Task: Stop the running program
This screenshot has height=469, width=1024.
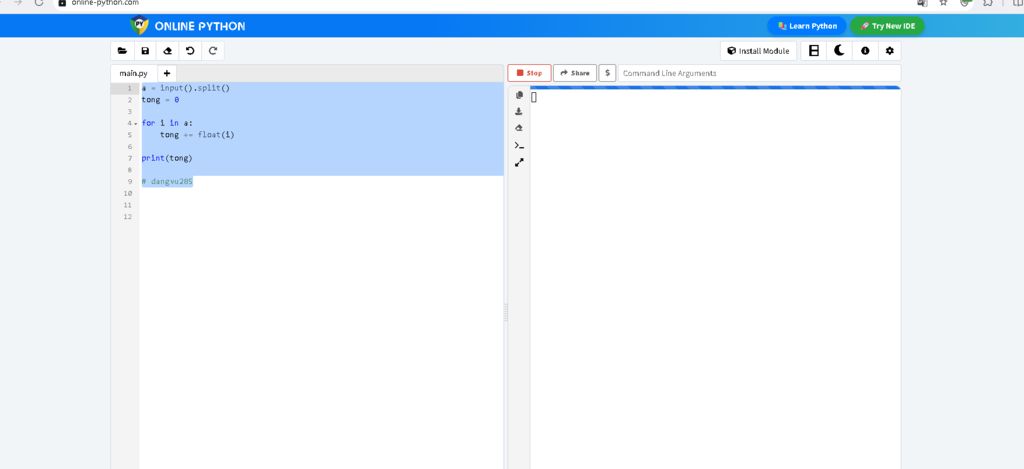Action: (529, 73)
